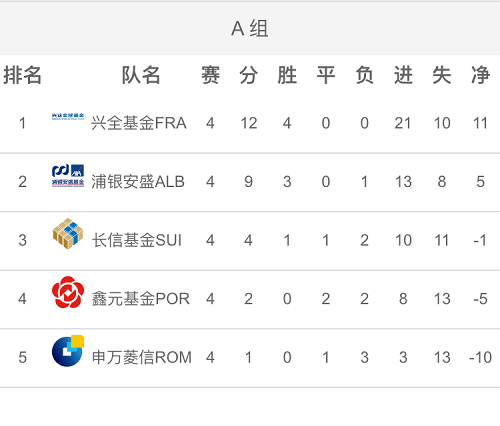Click the A组 group header

pos(250,28)
